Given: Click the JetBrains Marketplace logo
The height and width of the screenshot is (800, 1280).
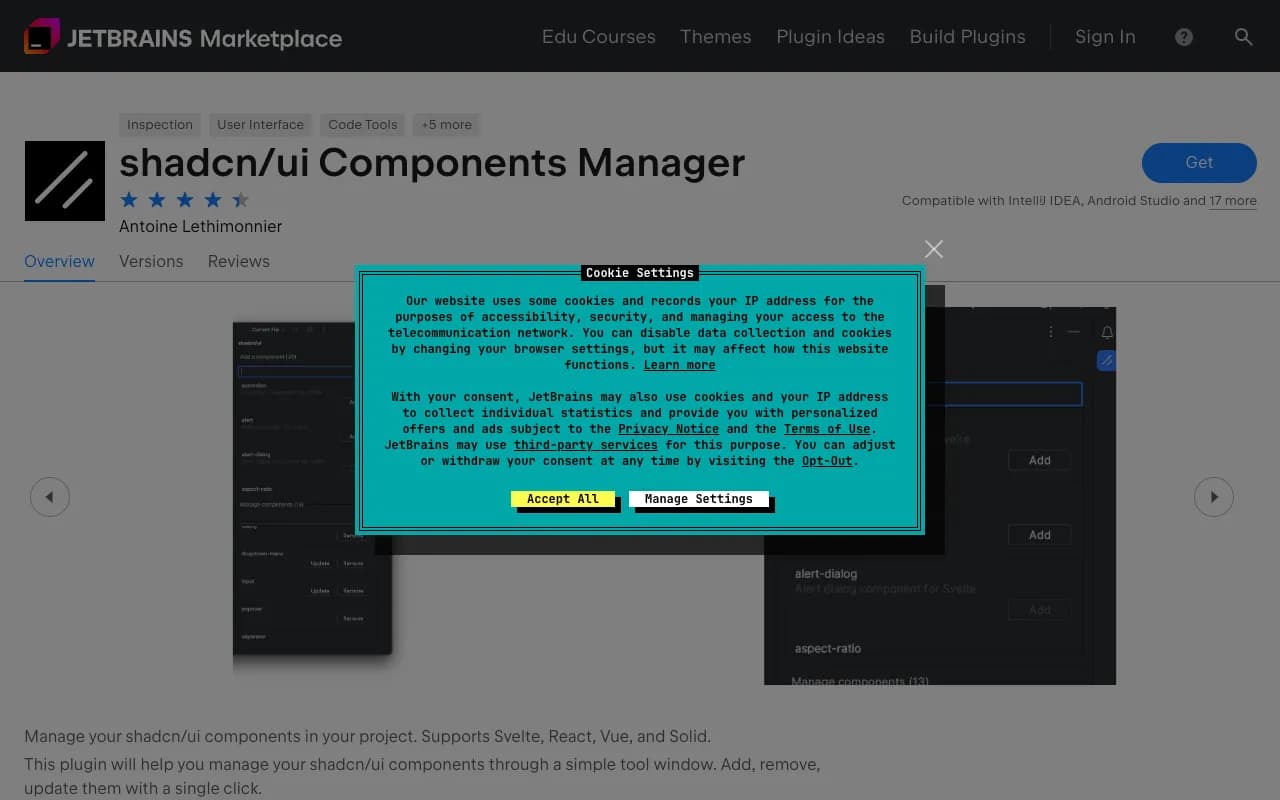Looking at the screenshot, I should pos(183,36).
